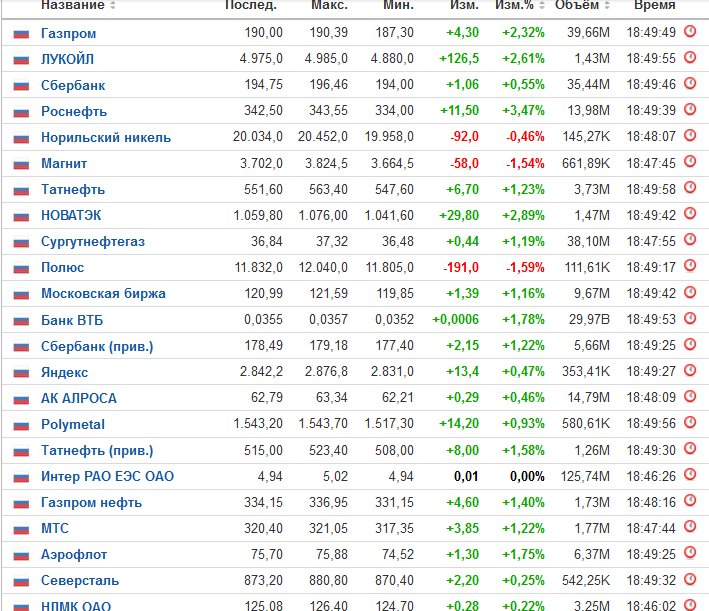
Task: Open the АК АЛРОСА stock link
Action: (79, 398)
